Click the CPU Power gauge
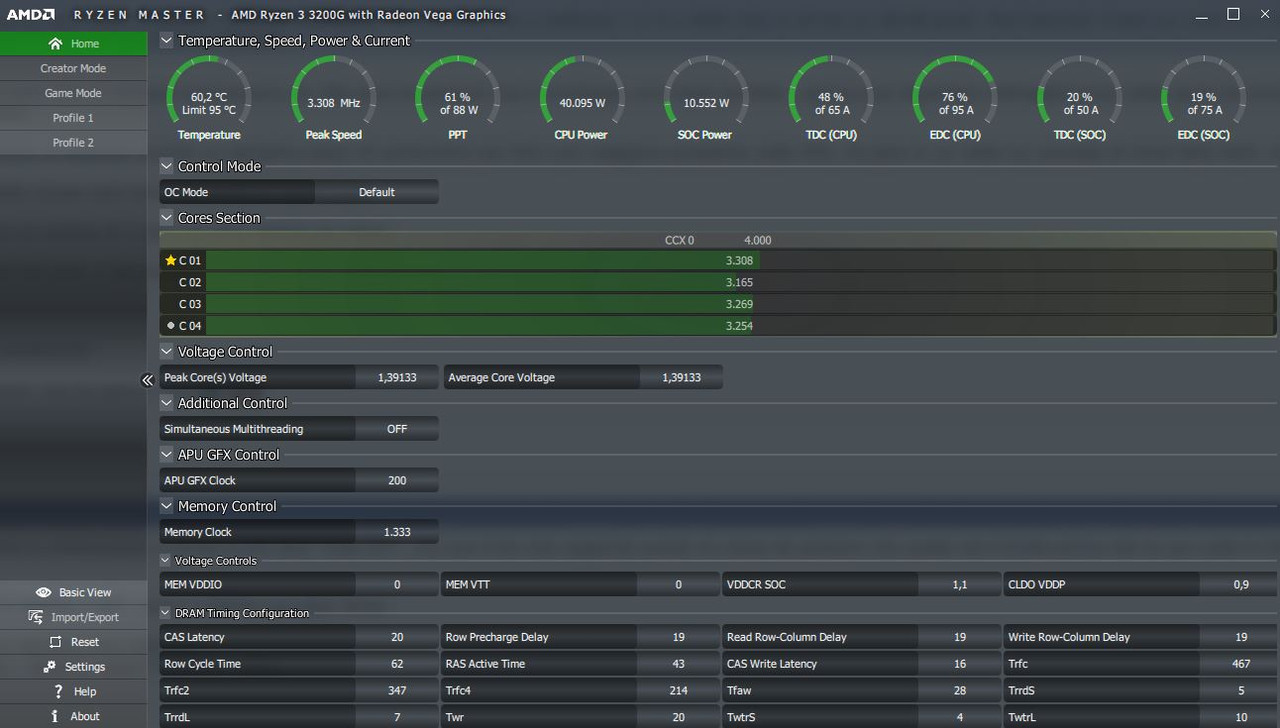The height and width of the screenshot is (728, 1280). (x=582, y=98)
